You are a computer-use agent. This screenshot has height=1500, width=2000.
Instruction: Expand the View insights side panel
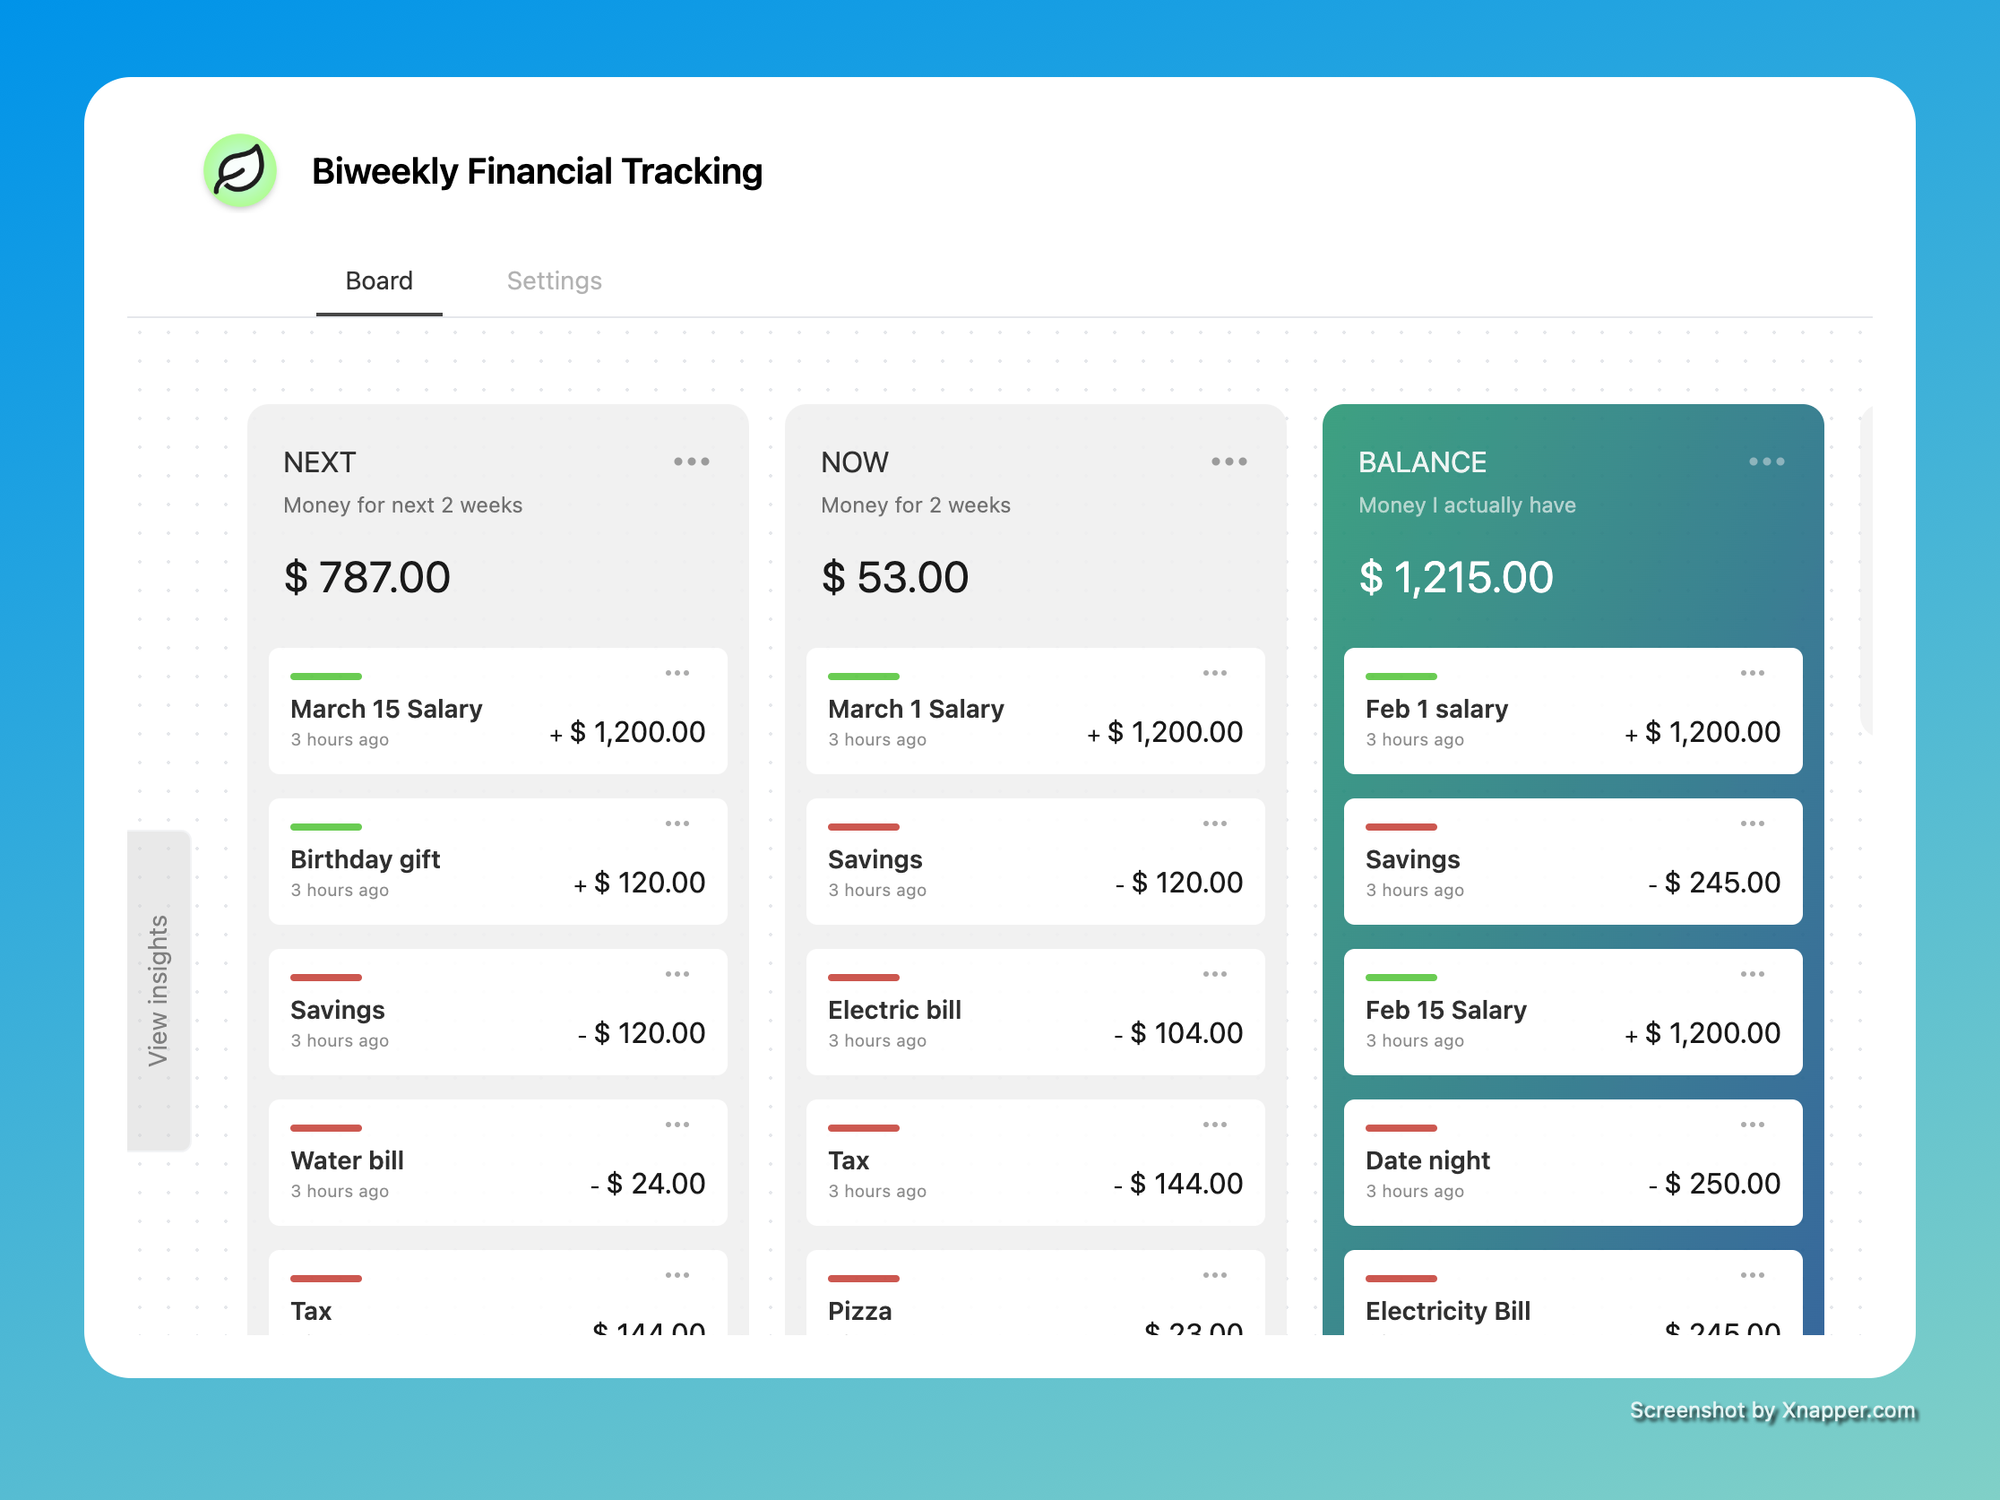coord(159,990)
